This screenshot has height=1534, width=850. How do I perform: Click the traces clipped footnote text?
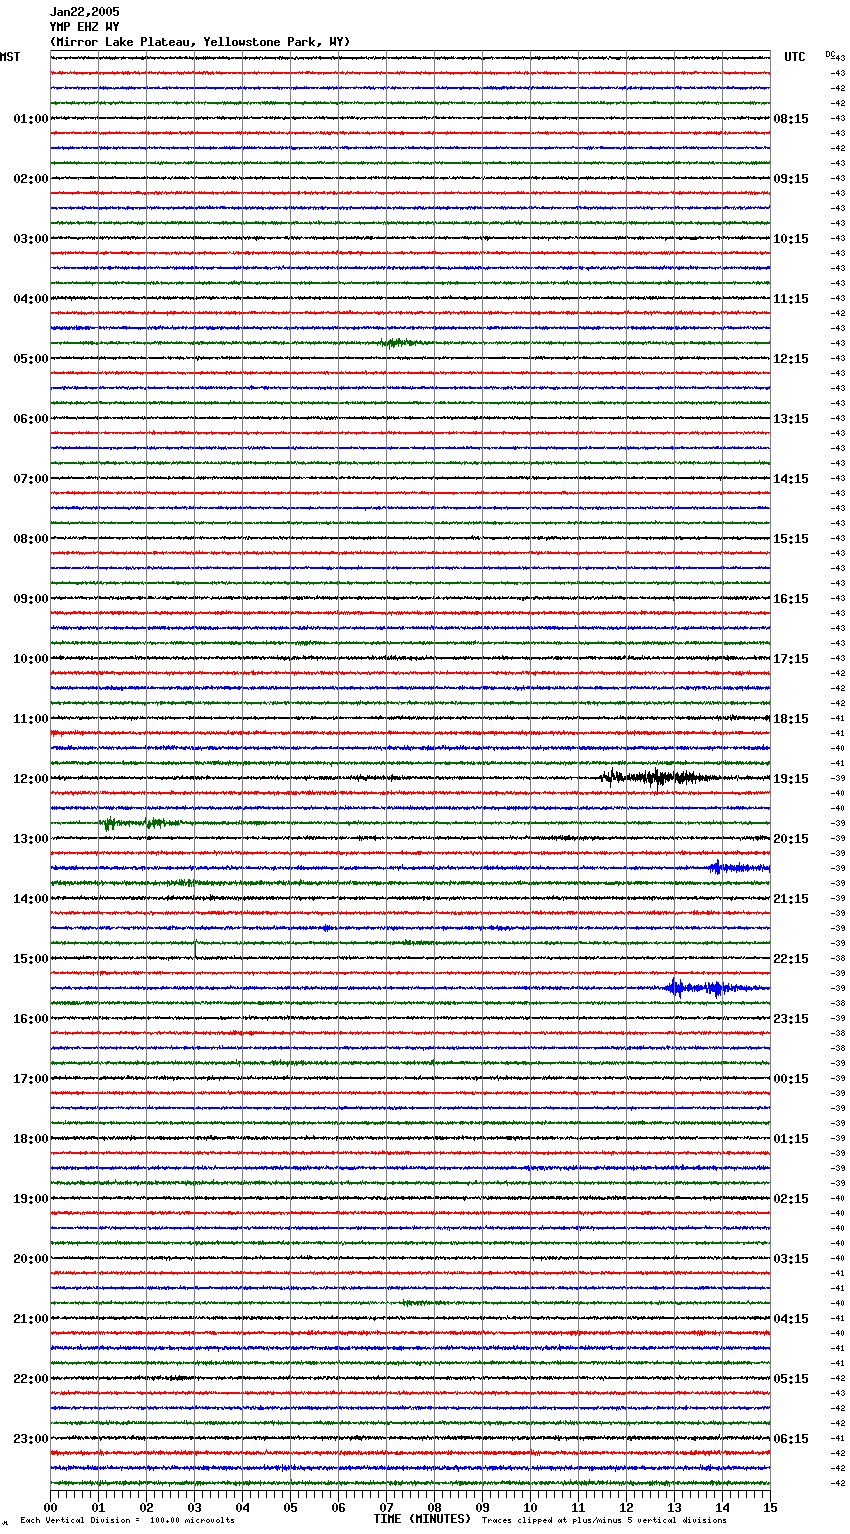click(604, 1520)
